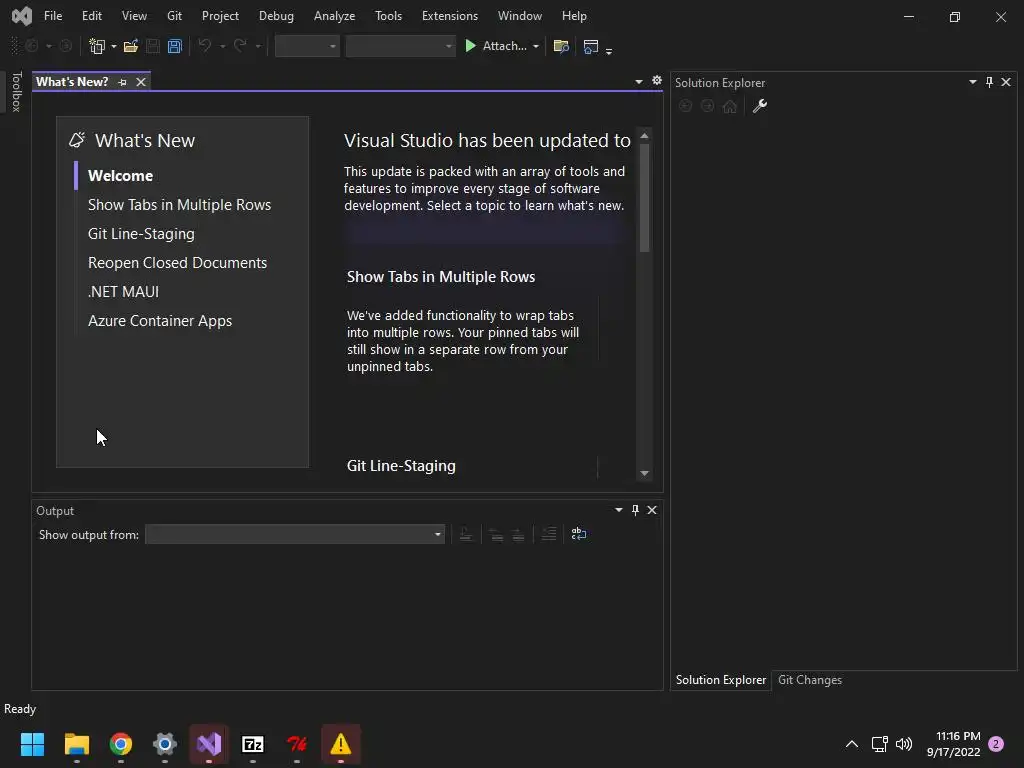Image resolution: width=1024 pixels, height=768 pixels.
Task: Click the Solution Explorer wrench properties icon
Action: tap(760, 106)
